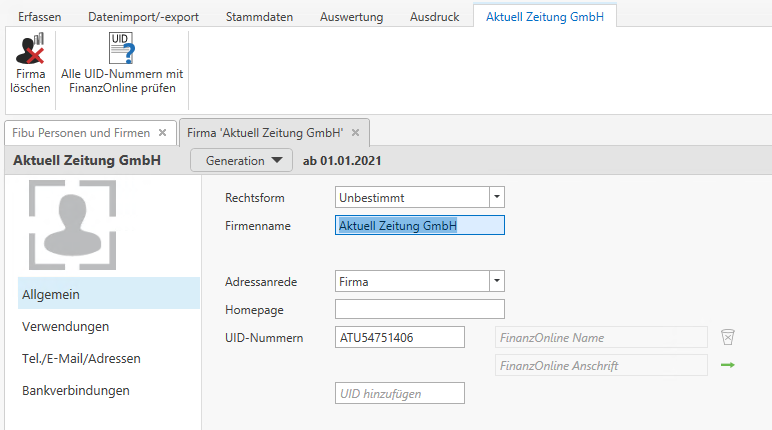Image resolution: width=772 pixels, height=430 pixels.
Task: Open the Stammdaten ribbon tab
Action: 259,17
